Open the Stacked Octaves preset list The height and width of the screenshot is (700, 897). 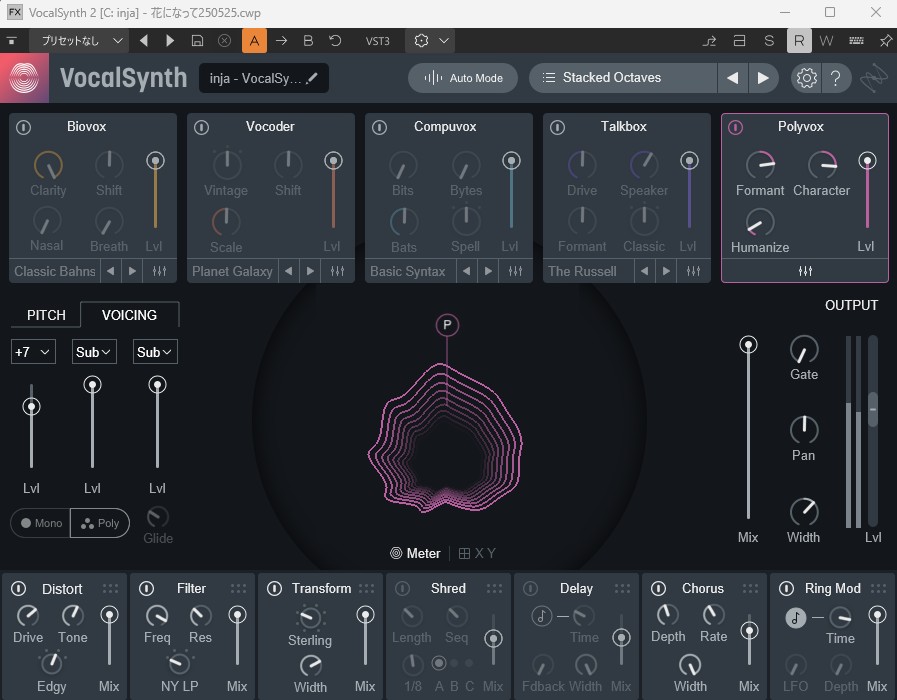click(x=623, y=78)
